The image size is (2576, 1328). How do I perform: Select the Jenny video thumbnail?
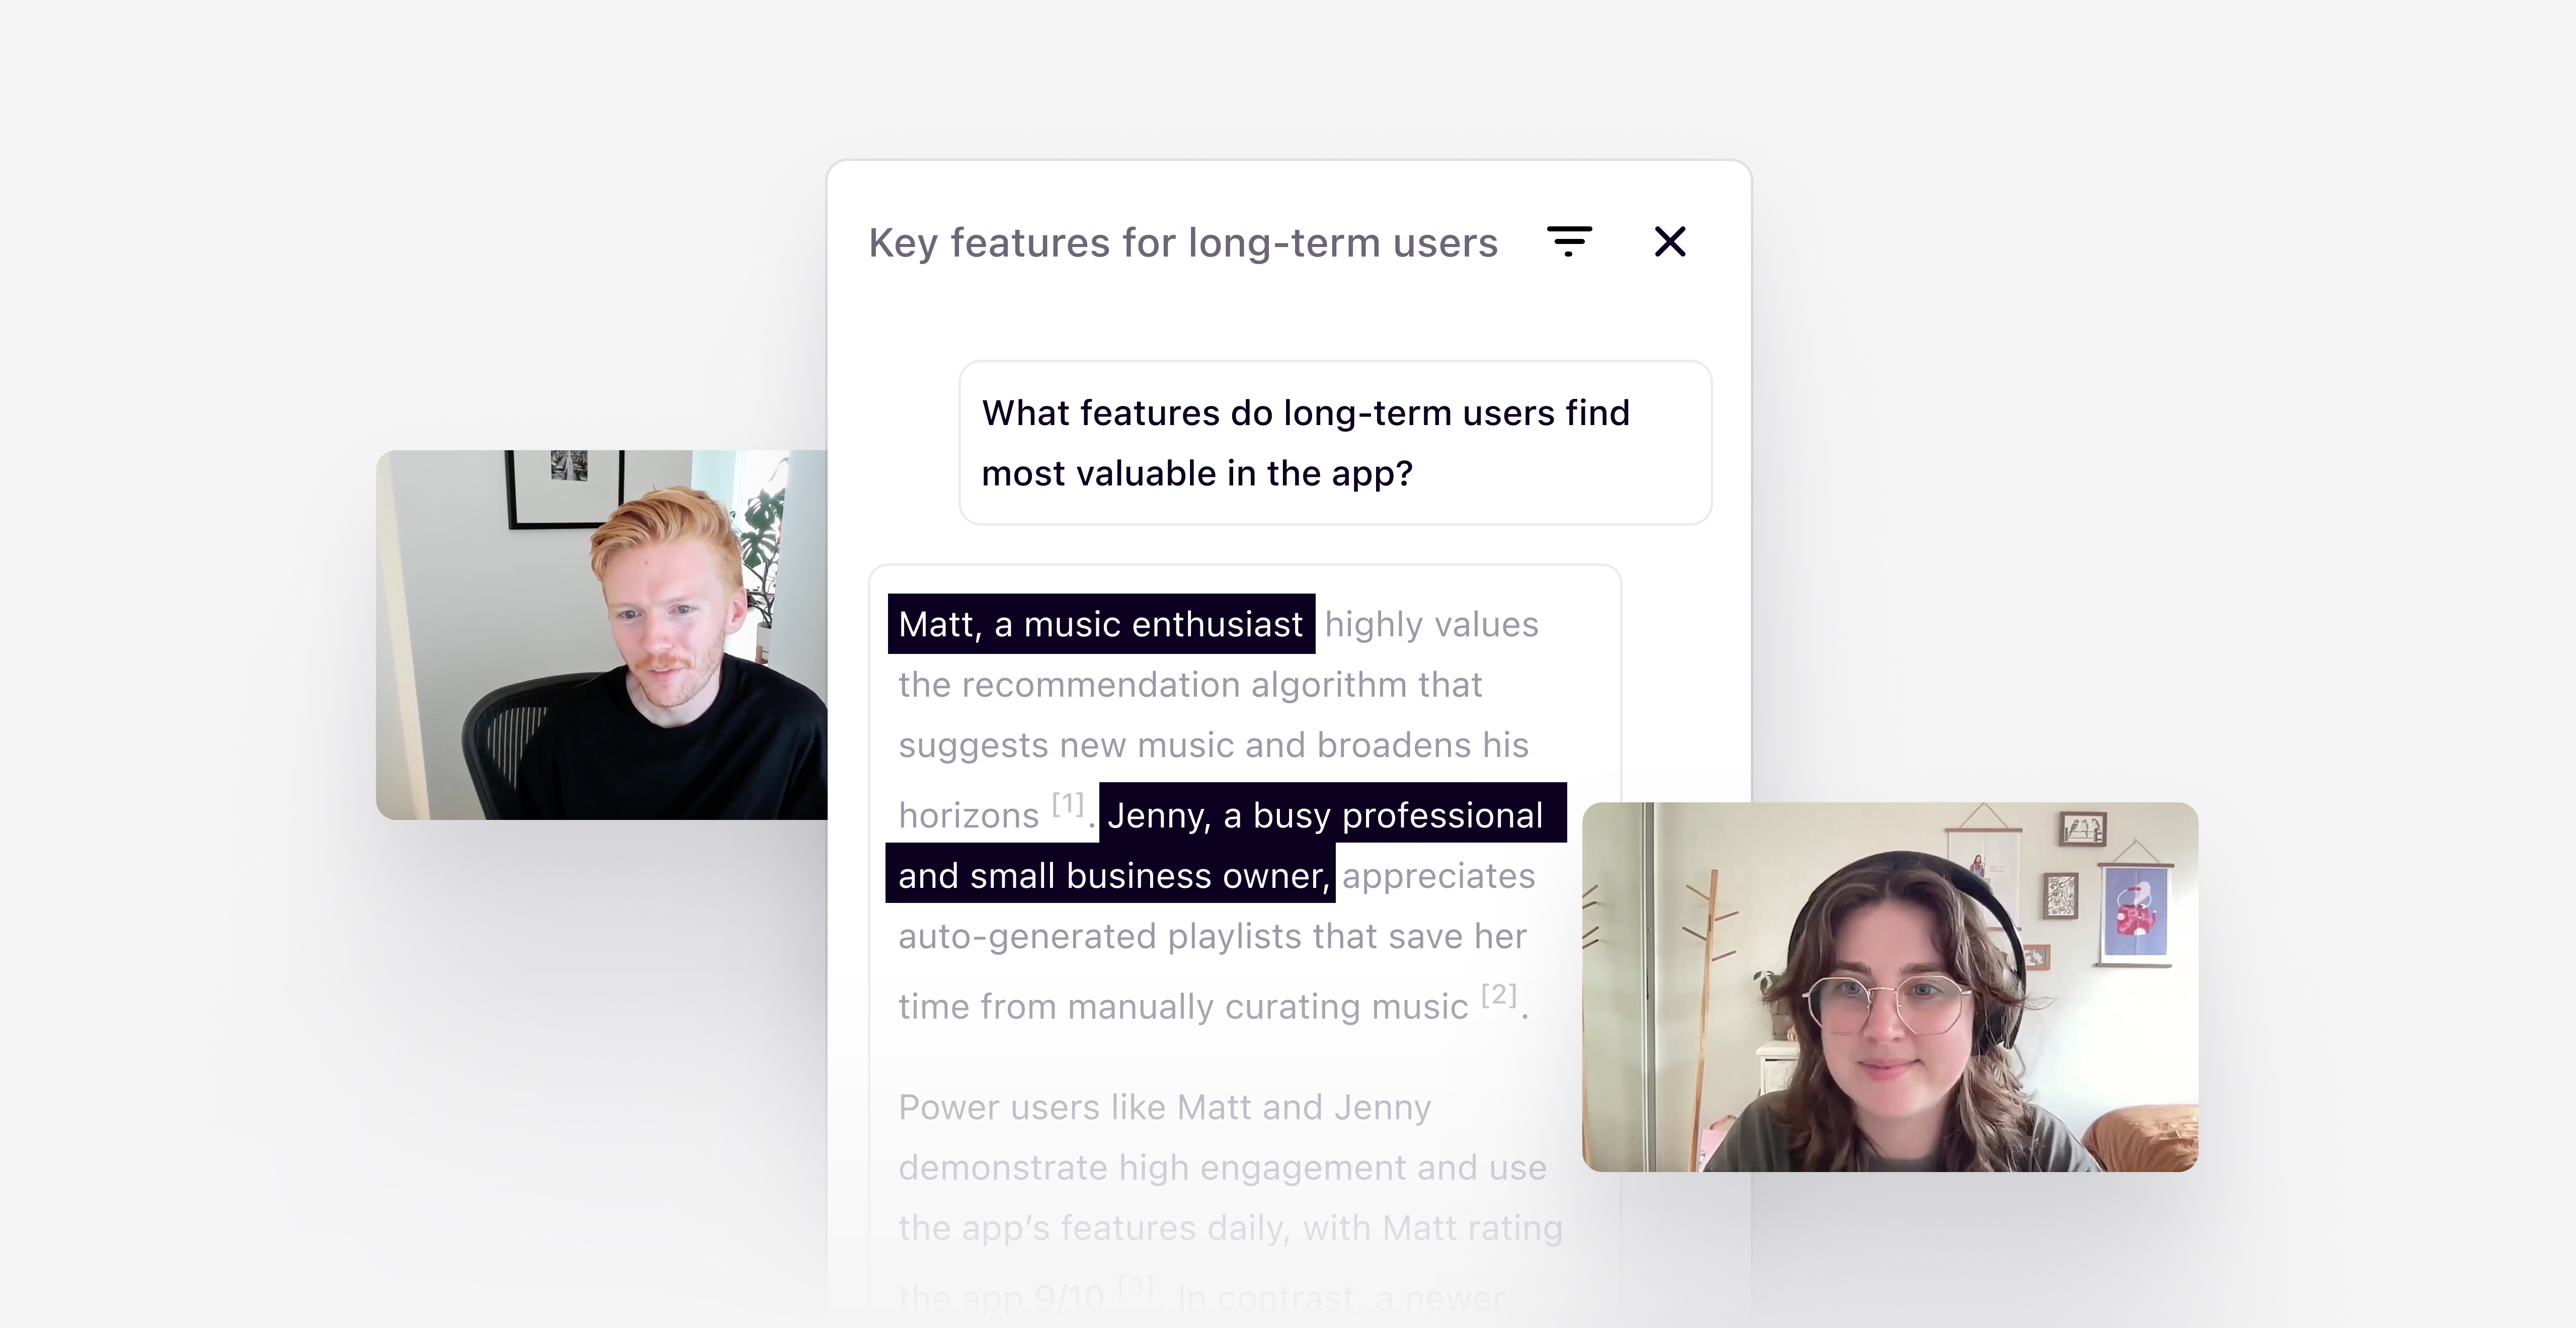[1890, 987]
